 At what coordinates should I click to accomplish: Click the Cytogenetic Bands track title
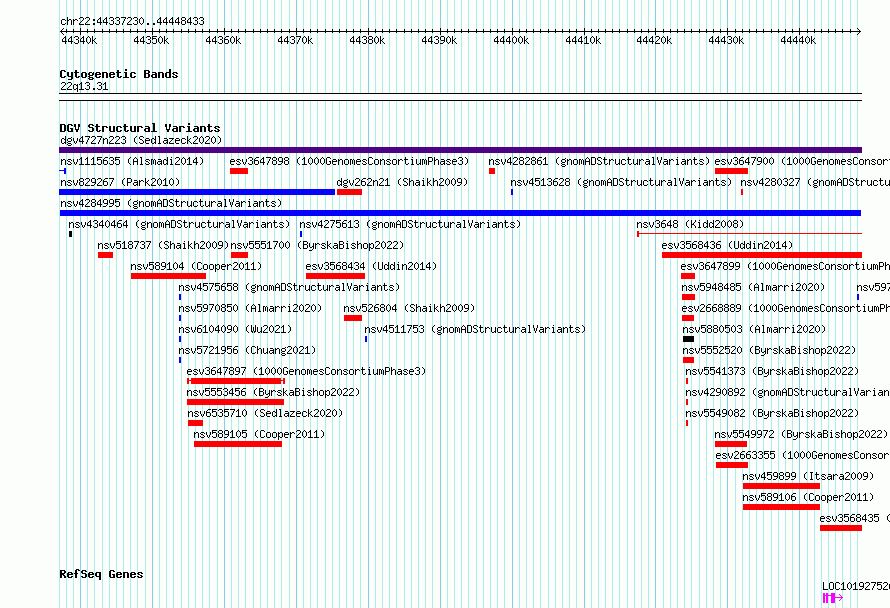point(119,74)
